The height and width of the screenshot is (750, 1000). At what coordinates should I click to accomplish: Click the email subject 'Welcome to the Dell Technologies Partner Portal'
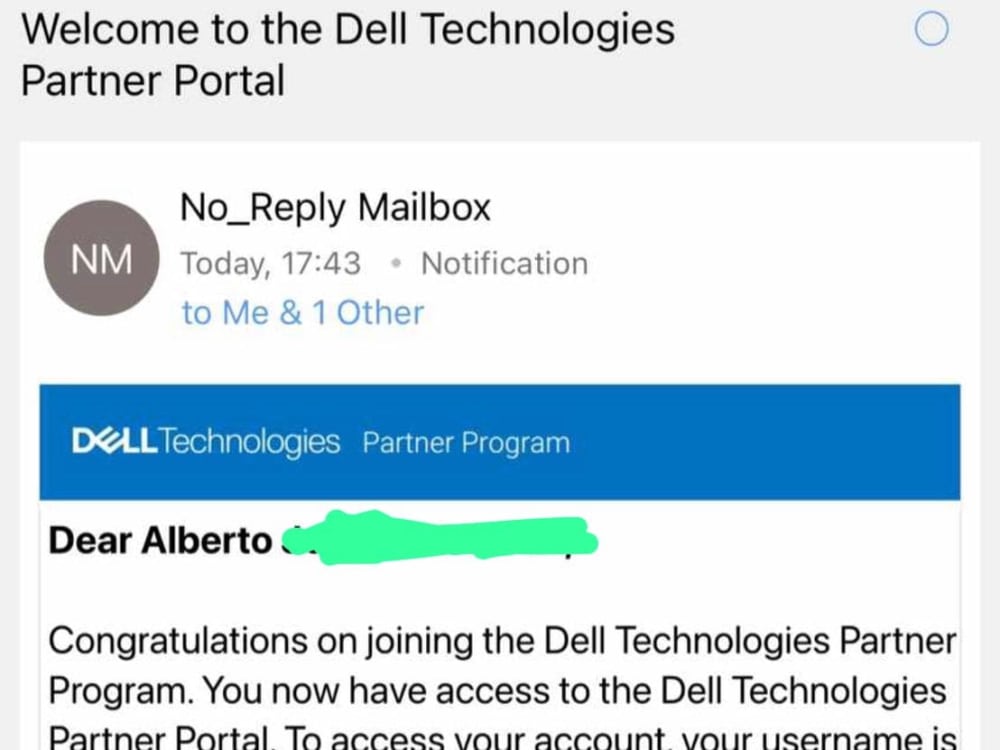click(x=347, y=54)
